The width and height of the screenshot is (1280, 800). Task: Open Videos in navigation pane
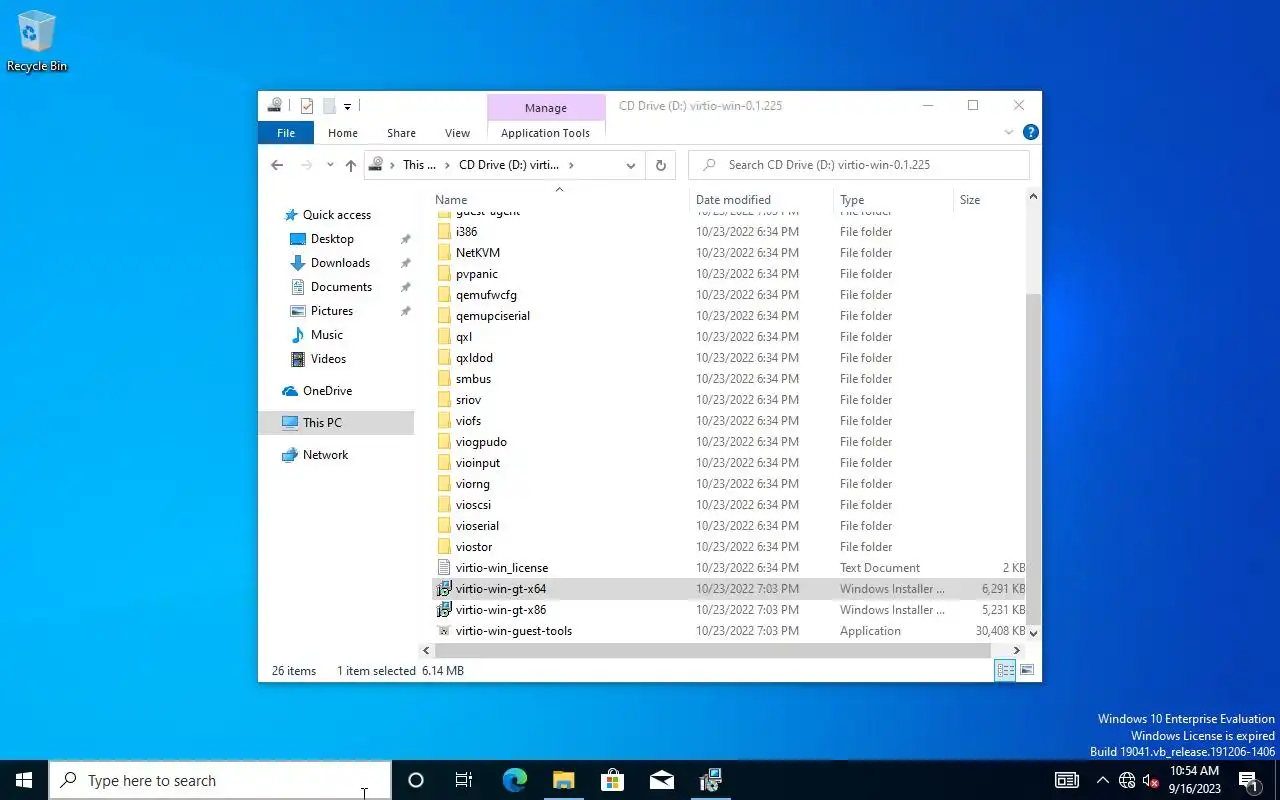click(328, 359)
